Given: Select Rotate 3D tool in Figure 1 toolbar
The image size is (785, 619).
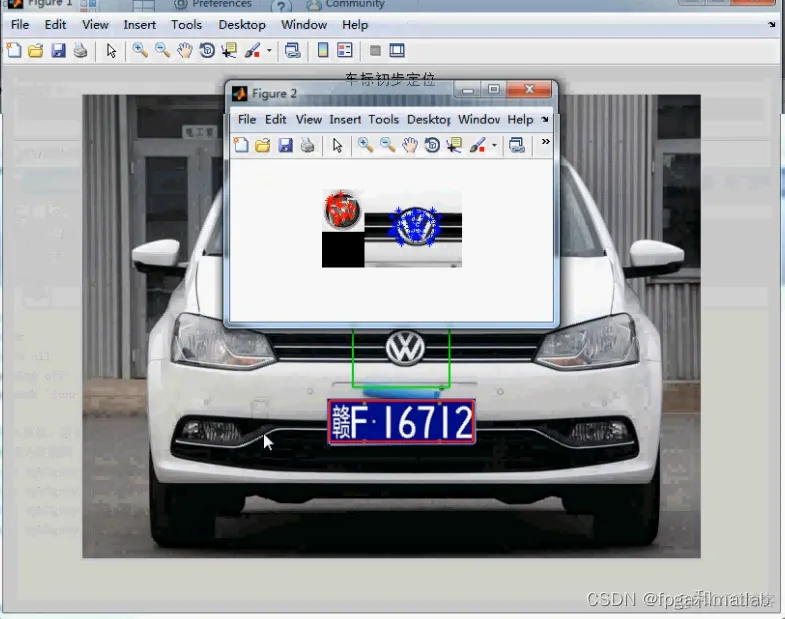Looking at the screenshot, I should [x=207, y=51].
